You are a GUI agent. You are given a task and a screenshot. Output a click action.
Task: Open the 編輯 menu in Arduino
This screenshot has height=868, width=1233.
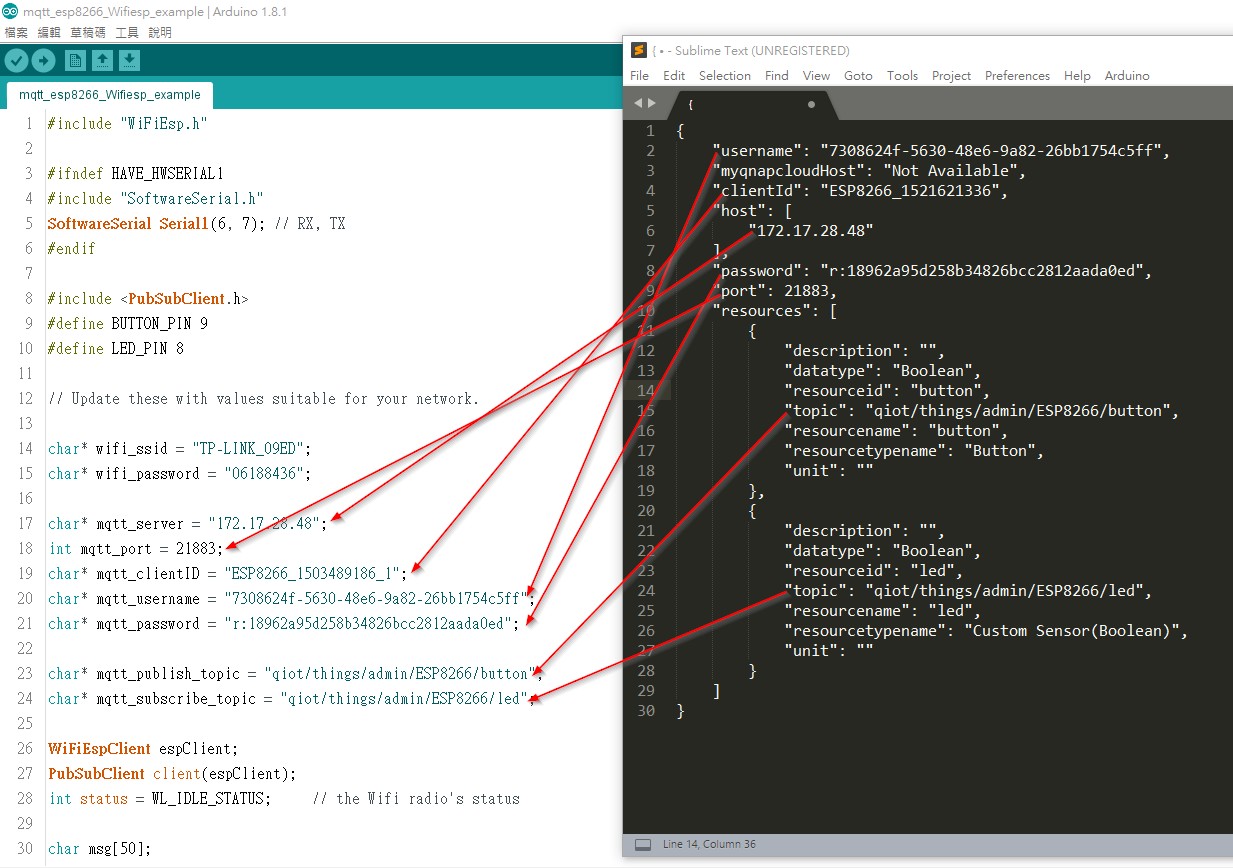click(49, 33)
